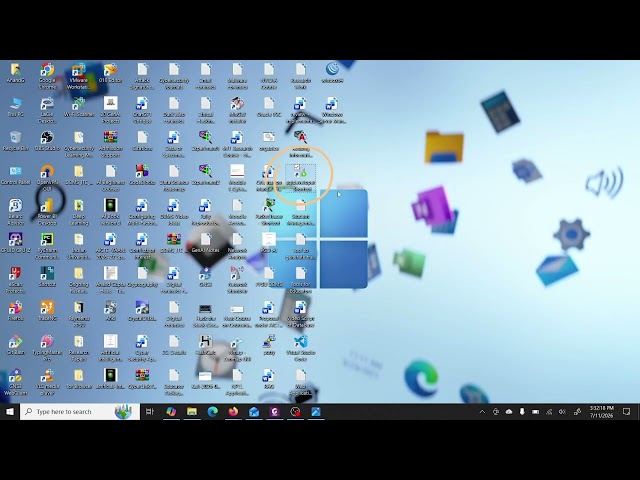Select the HashCalc desktop shortcut
This screenshot has width=640, height=480.
point(205,344)
